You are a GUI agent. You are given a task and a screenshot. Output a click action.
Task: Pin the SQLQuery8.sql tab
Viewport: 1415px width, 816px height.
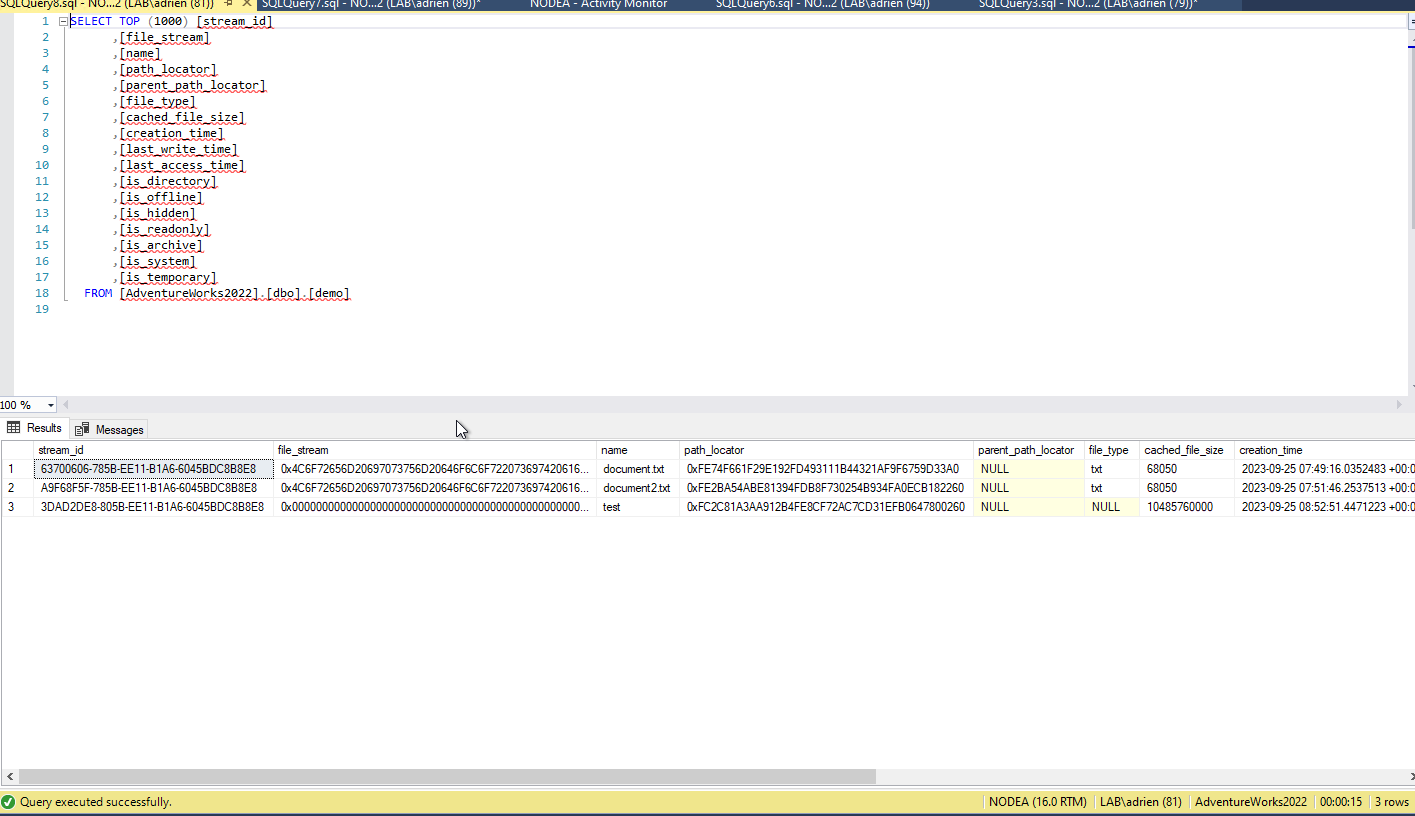[x=229, y=4]
